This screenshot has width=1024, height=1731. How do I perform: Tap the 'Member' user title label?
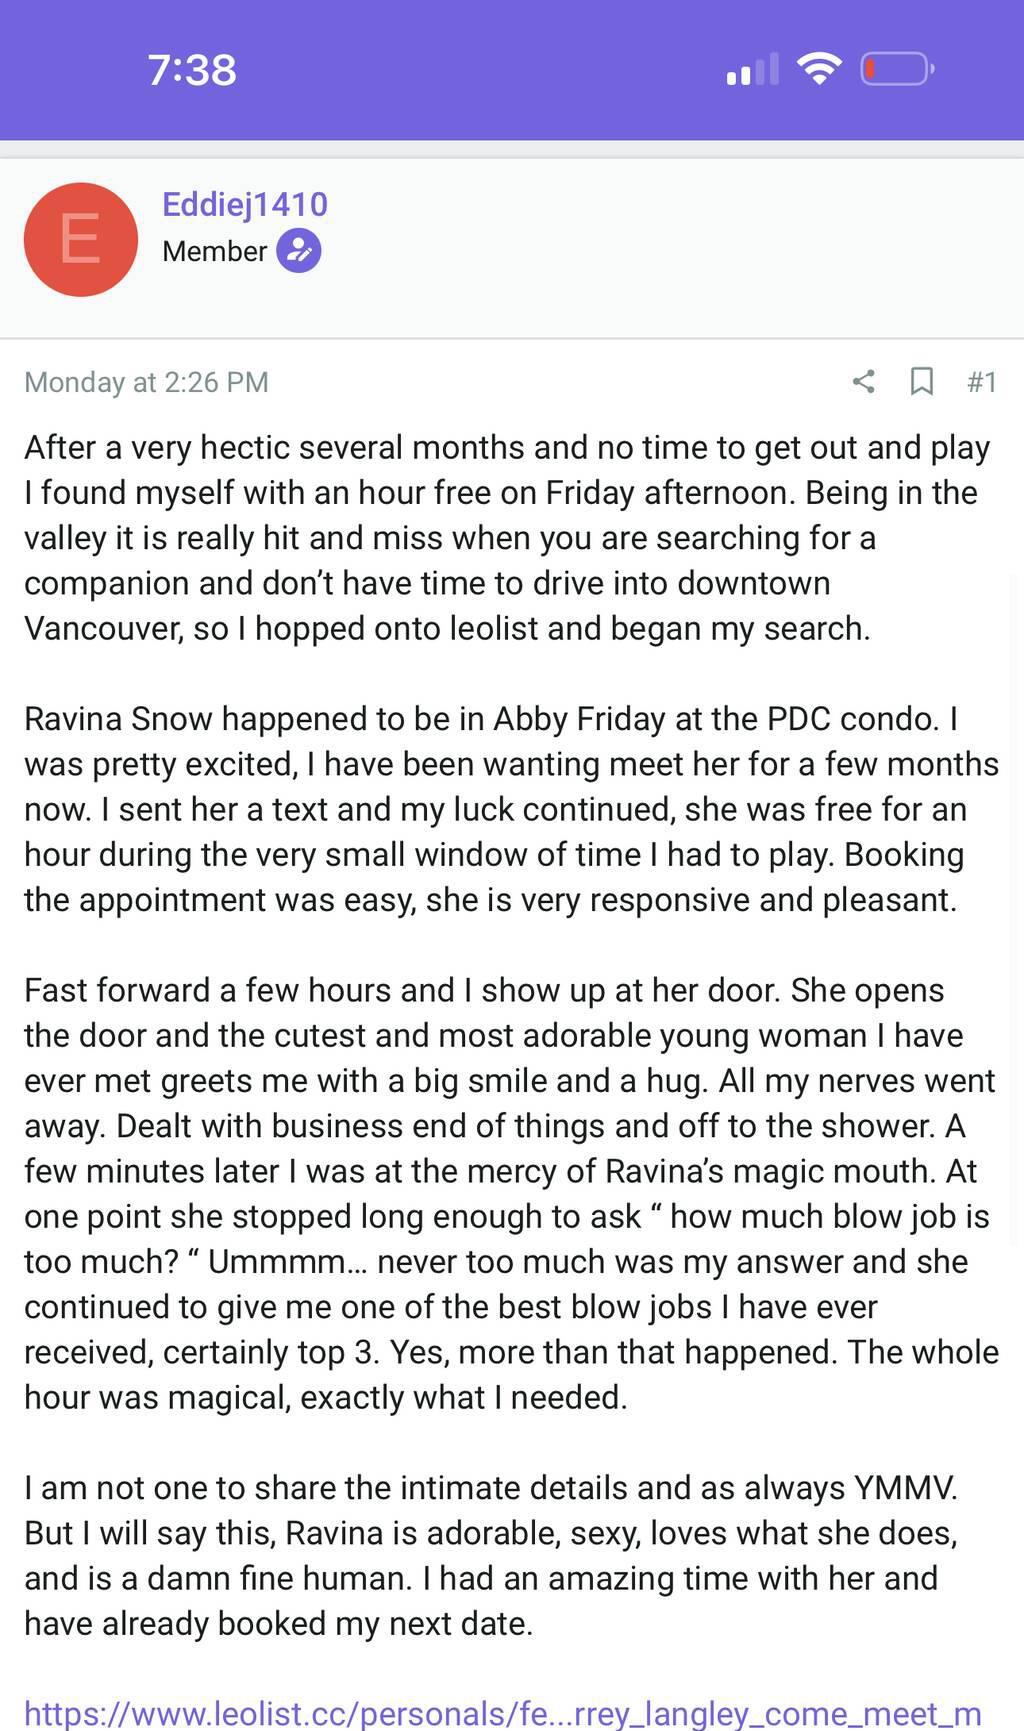click(214, 251)
